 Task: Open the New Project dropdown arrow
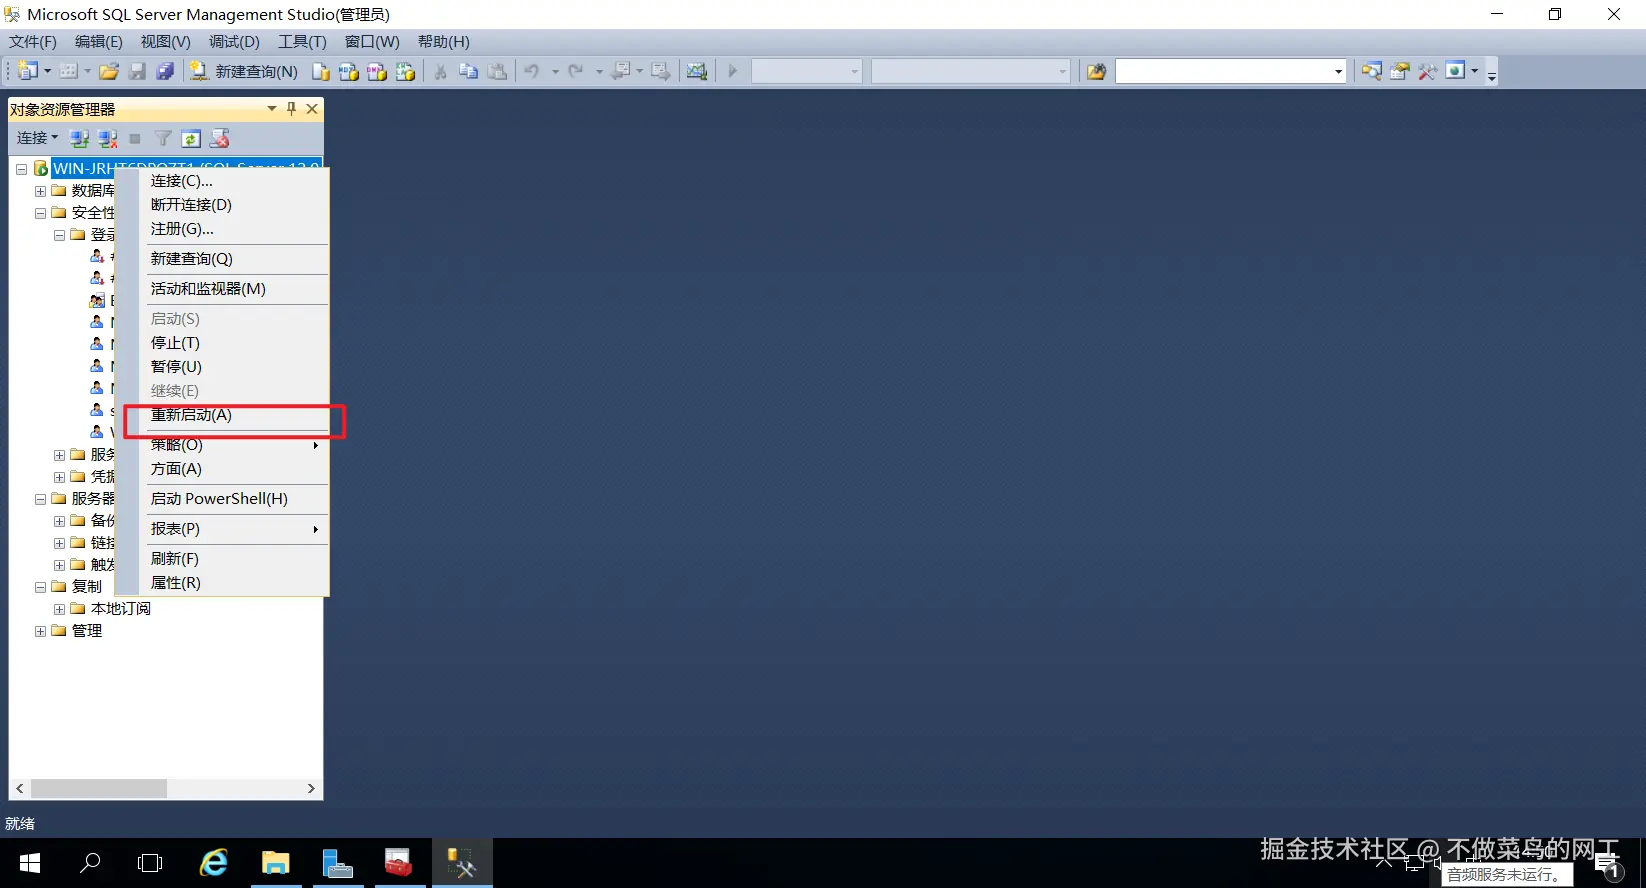[47, 71]
